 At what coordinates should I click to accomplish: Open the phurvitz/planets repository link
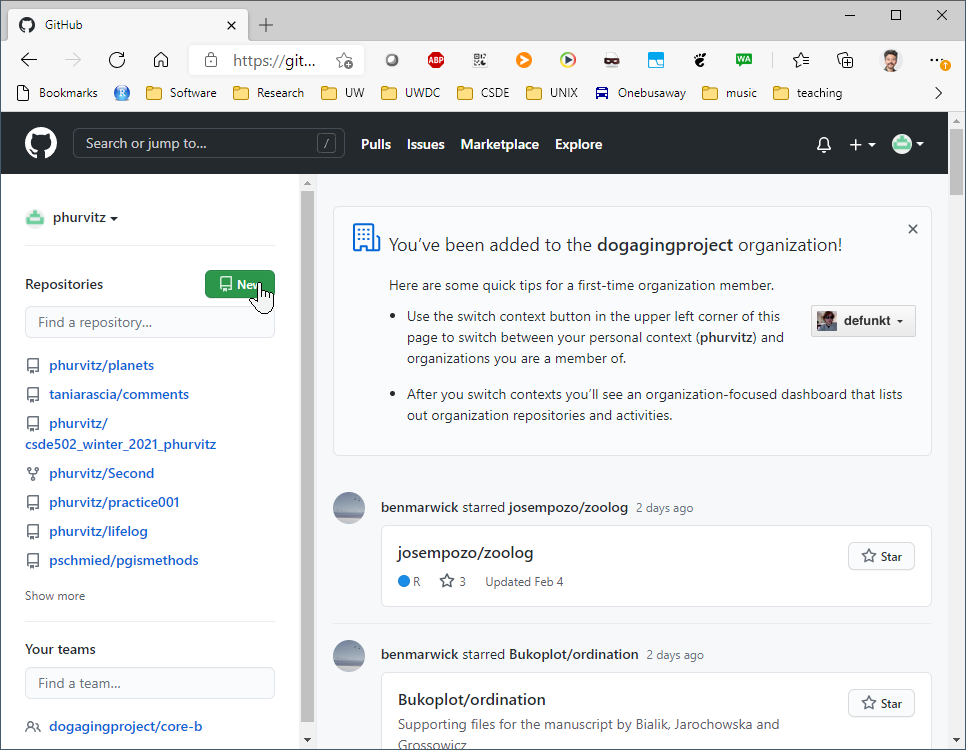pos(102,365)
